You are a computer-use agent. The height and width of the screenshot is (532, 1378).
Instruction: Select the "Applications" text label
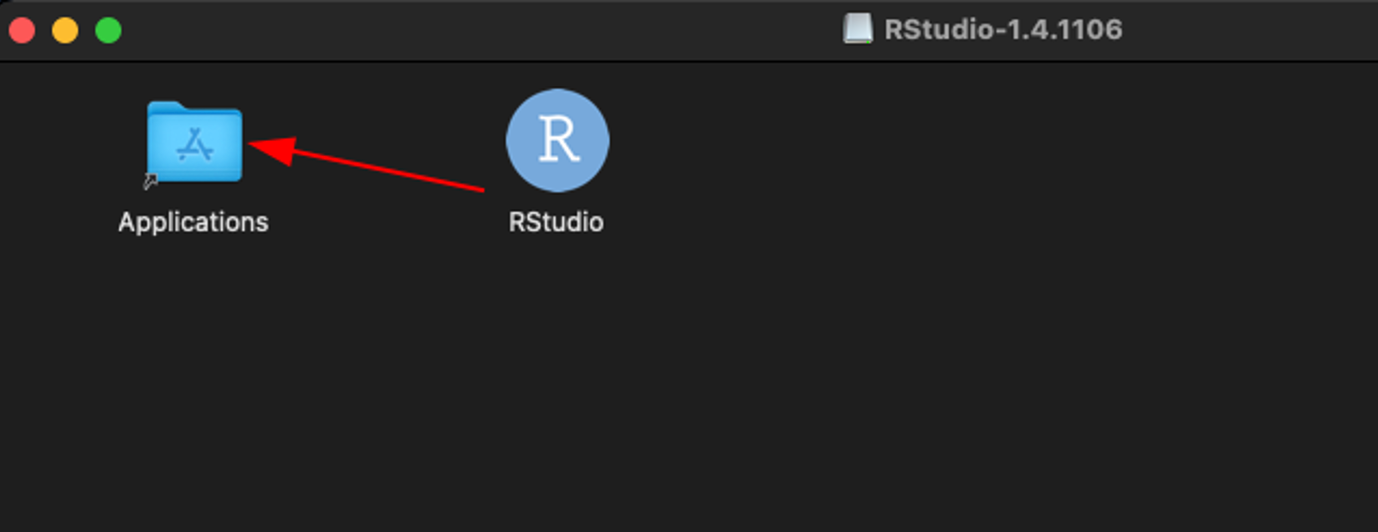(193, 222)
